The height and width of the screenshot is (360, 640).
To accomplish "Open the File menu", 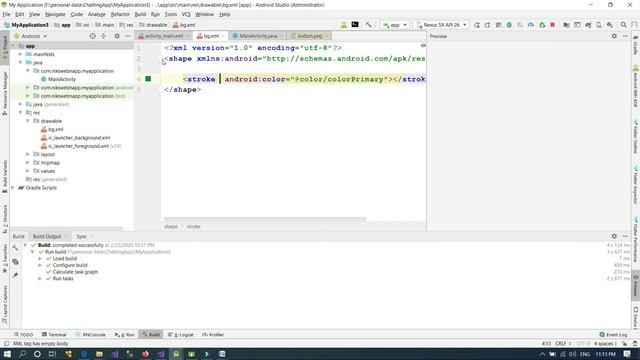I will pyautogui.click(x=6, y=14).
